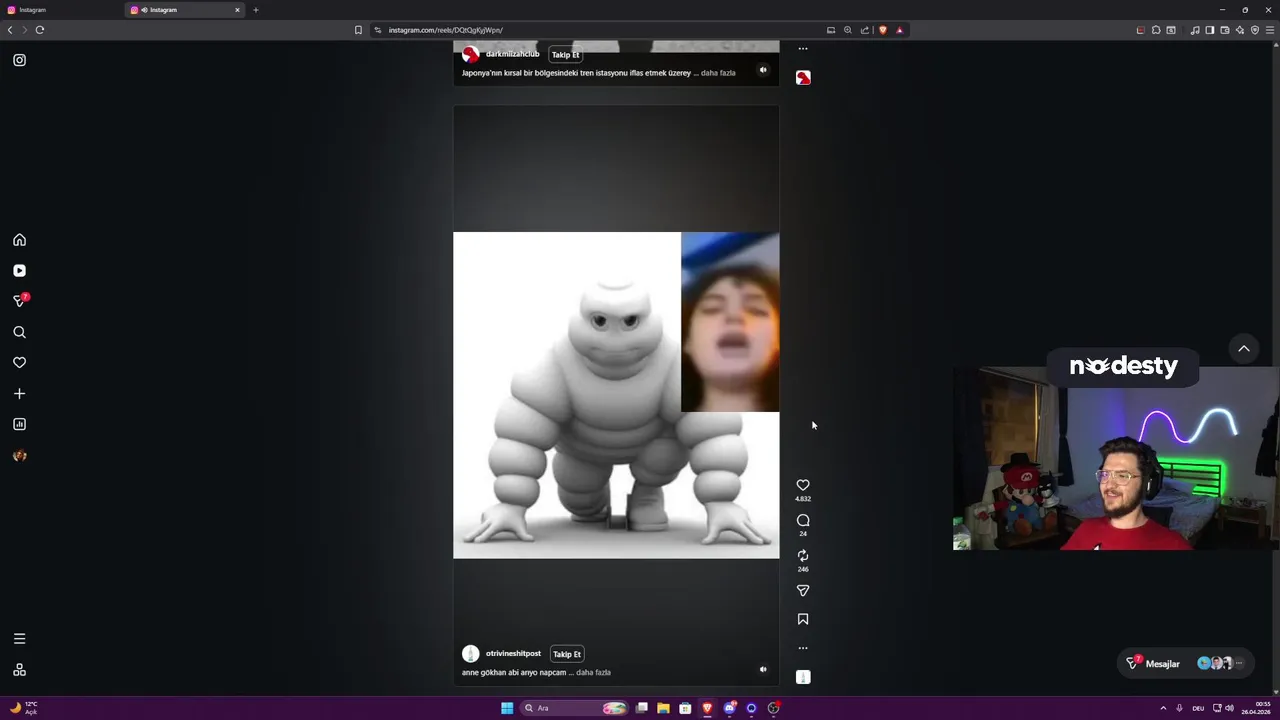Switch to the first Instagram tab

pos(60,10)
